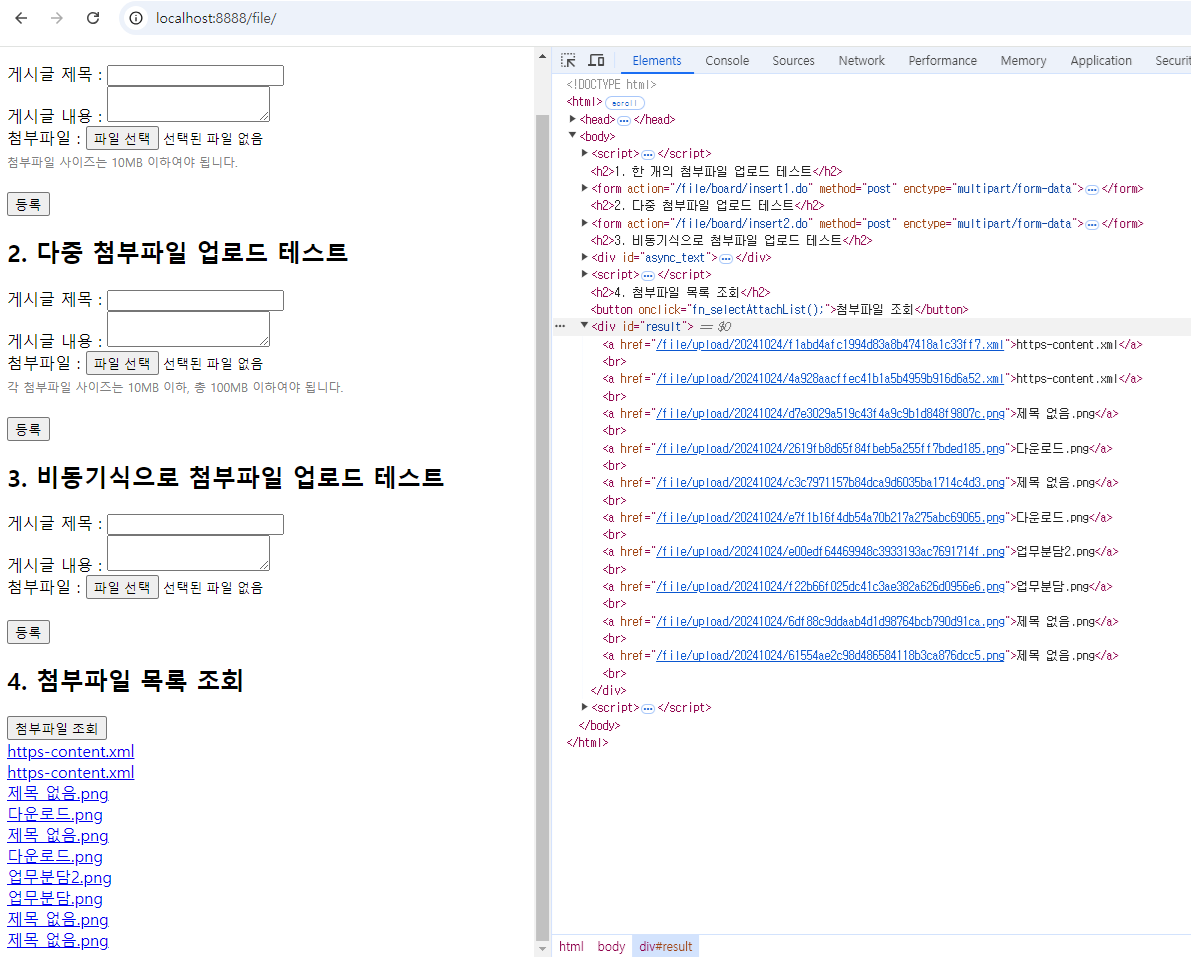Viewport: 1191px width, 957px height.
Task: Click 게시글 내용 textarea in section 3
Action: pos(188,553)
